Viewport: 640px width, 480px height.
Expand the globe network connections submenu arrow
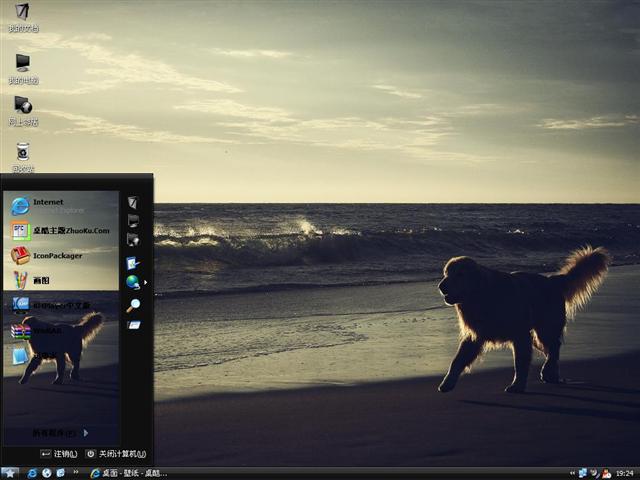pyautogui.click(x=146, y=283)
